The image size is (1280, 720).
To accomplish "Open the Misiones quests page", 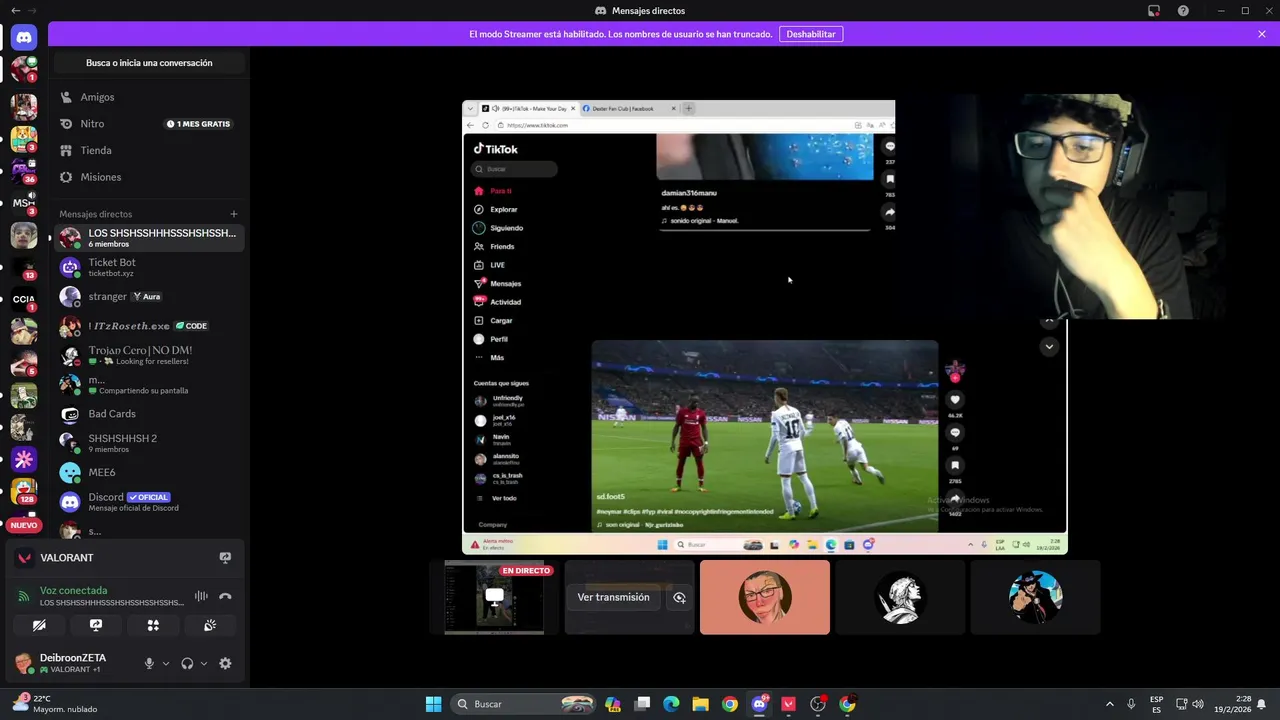I will pos(149,177).
